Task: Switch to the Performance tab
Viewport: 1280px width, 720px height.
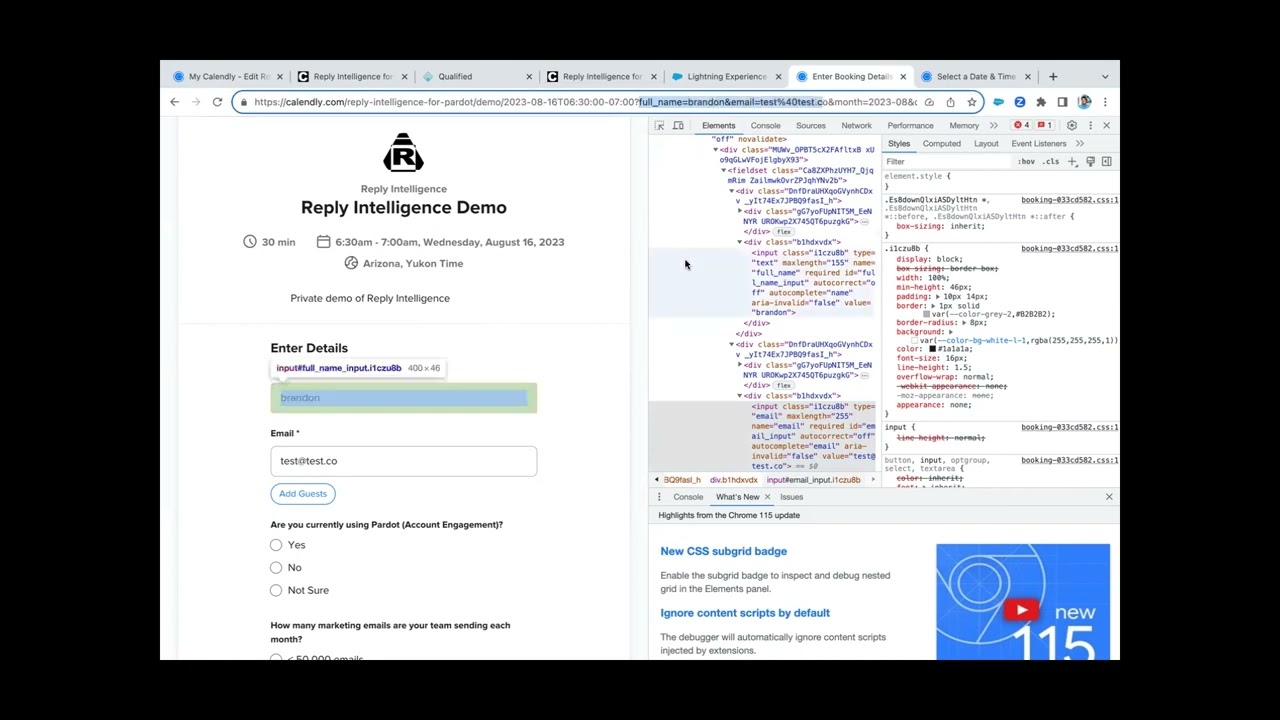Action: pos(910,126)
